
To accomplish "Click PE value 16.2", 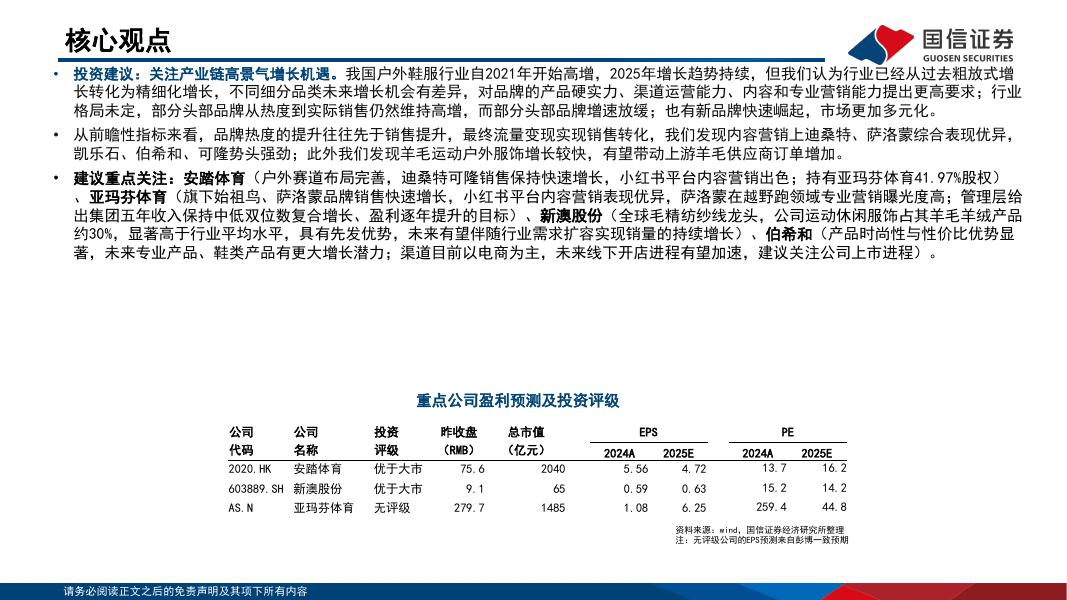I will pyautogui.click(x=834, y=468).
